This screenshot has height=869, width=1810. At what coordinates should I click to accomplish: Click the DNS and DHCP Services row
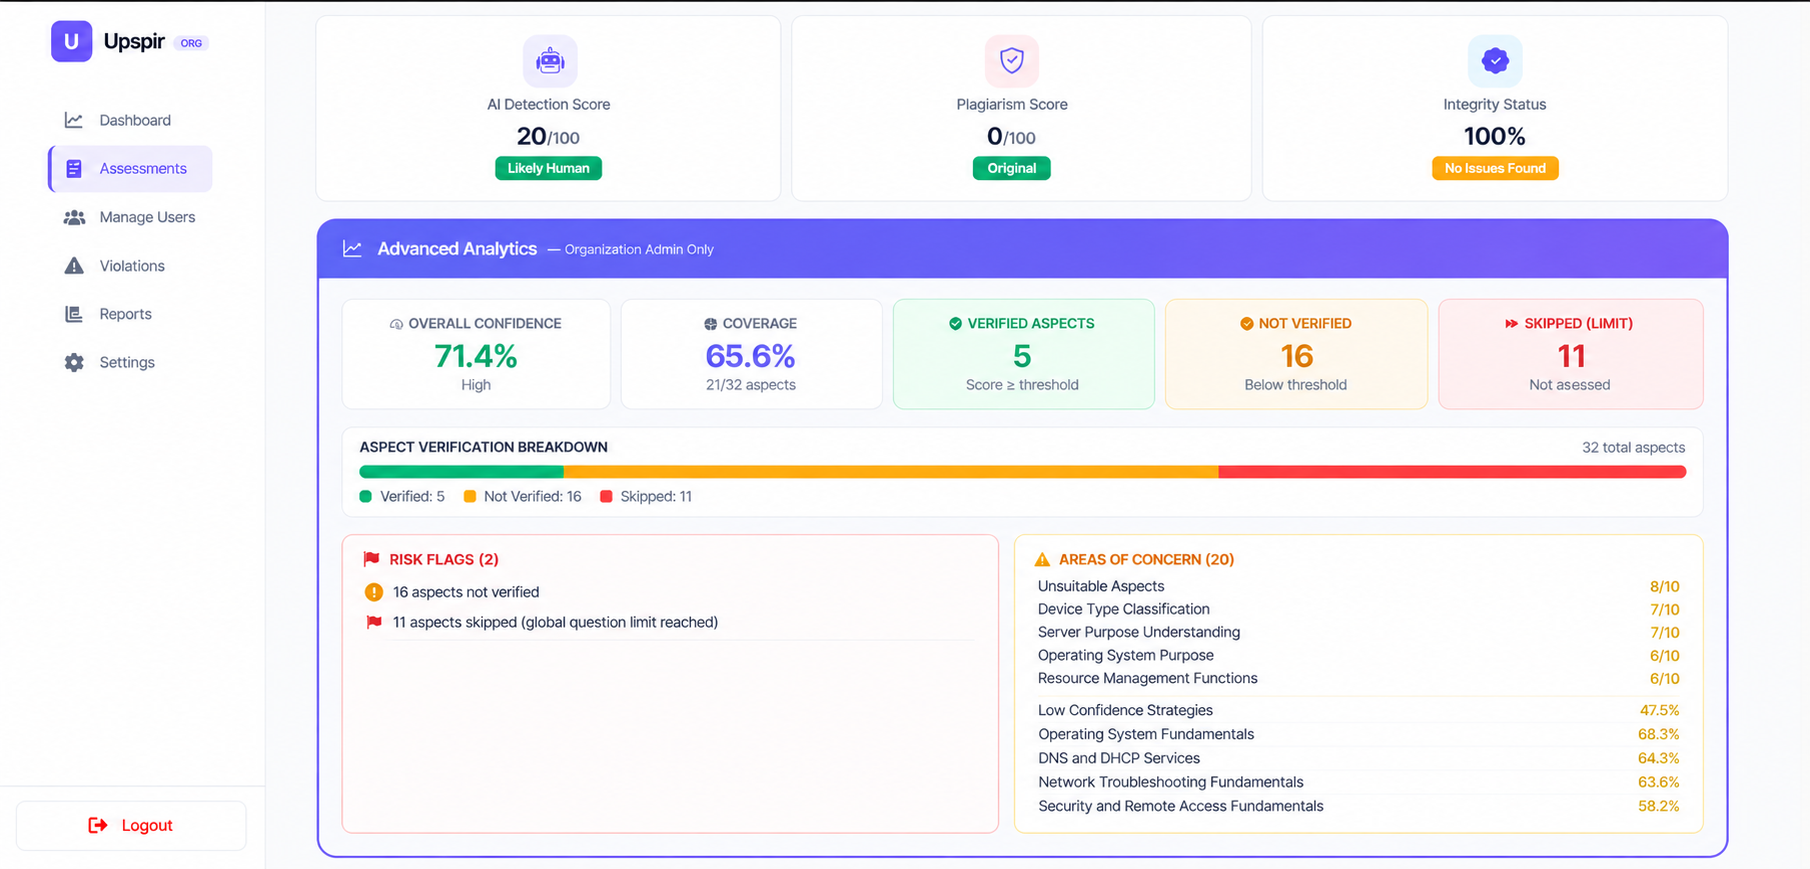(x=1358, y=758)
